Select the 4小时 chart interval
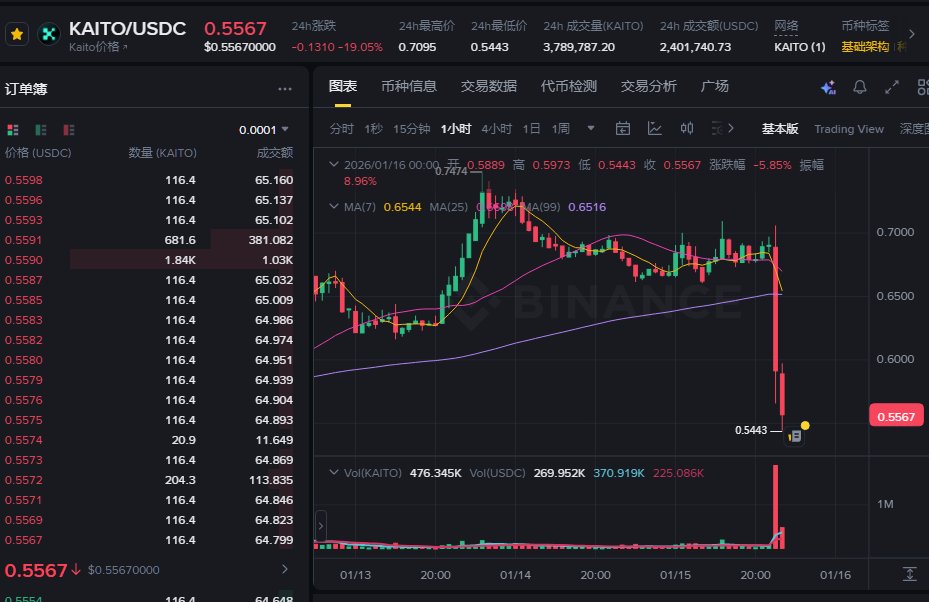This screenshot has width=929, height=602. 496,129
